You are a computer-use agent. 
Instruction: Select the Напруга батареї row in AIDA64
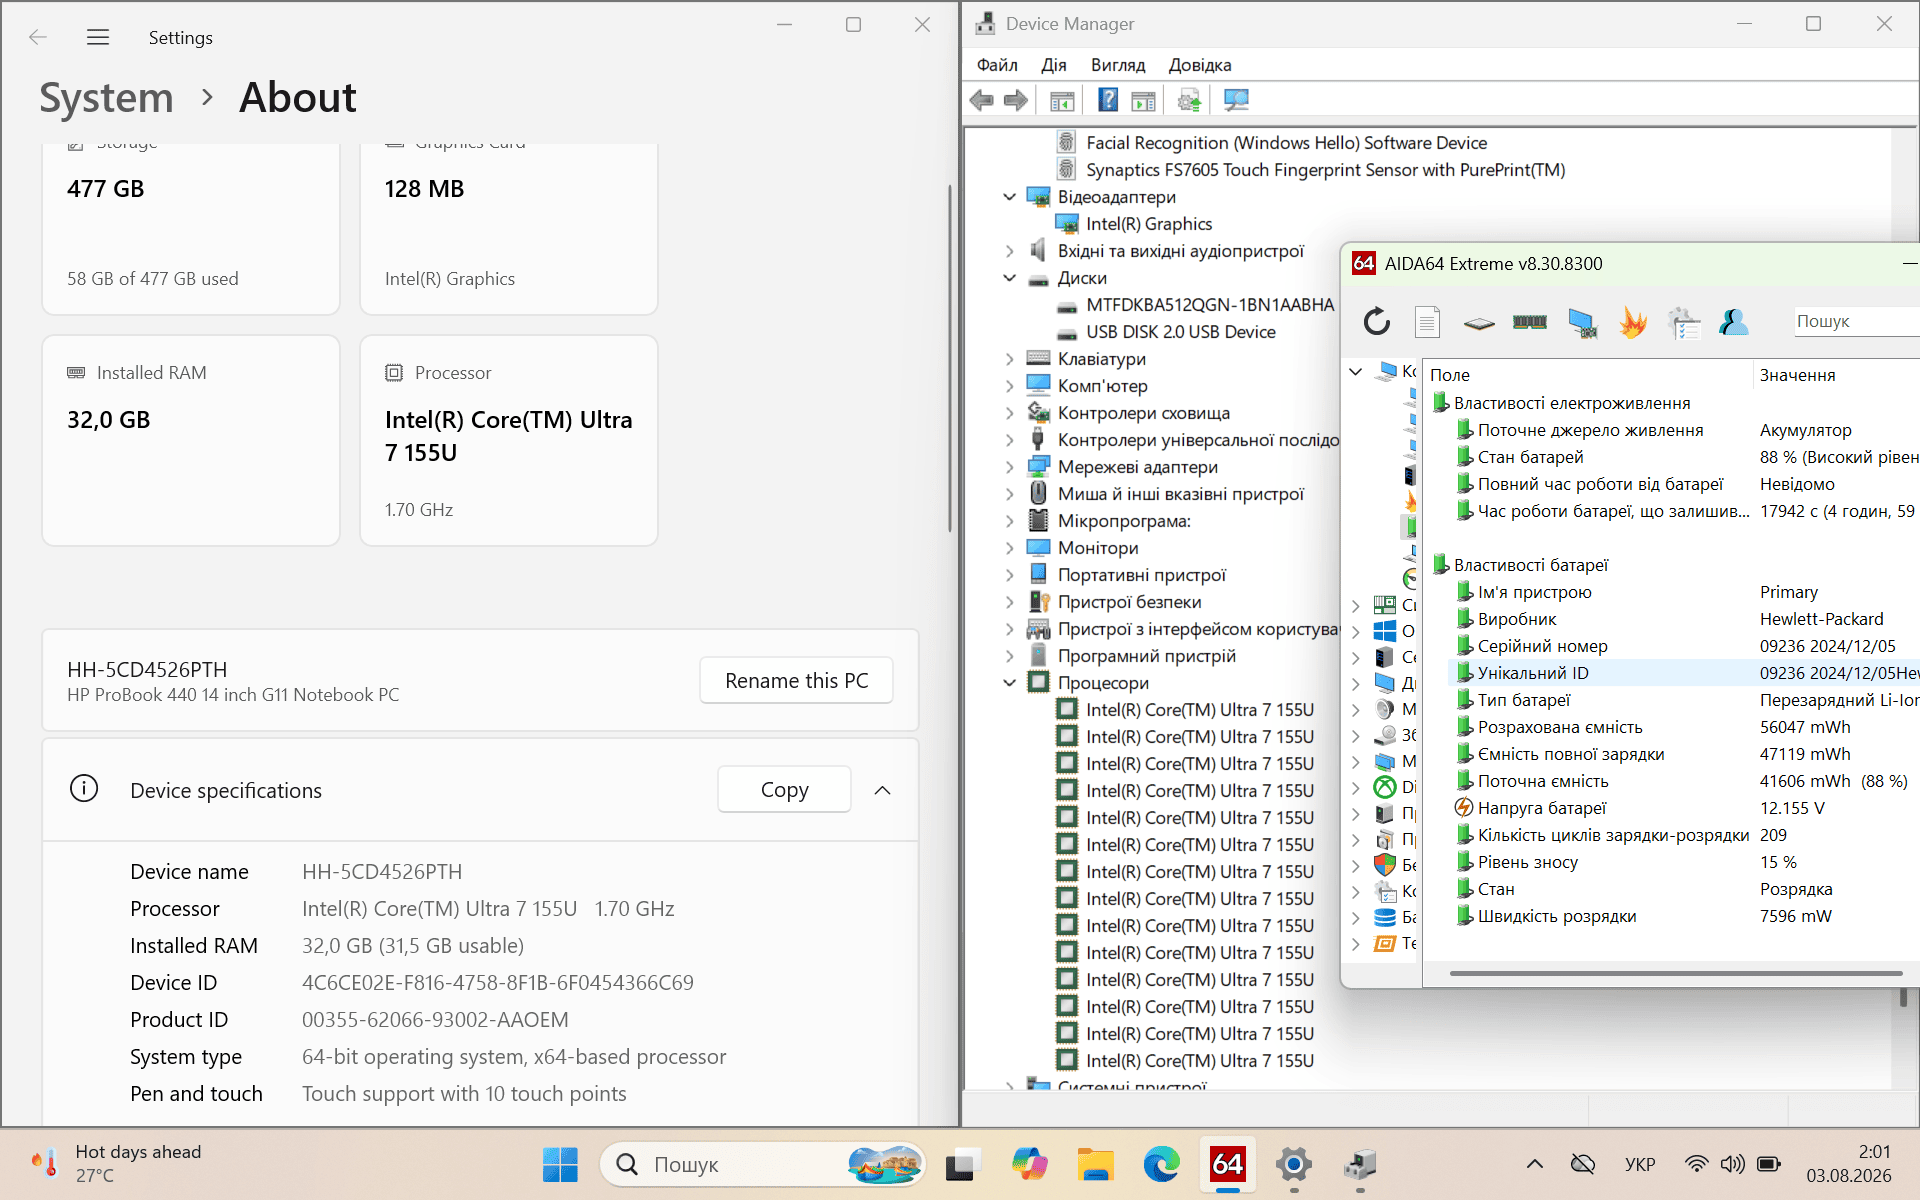pos(1683,808)
